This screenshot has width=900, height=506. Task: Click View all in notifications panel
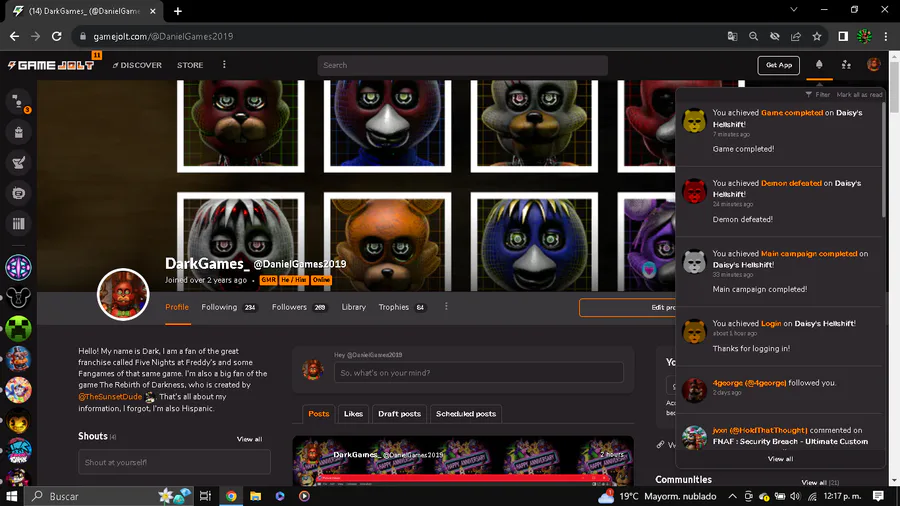[x=780, y=459]
